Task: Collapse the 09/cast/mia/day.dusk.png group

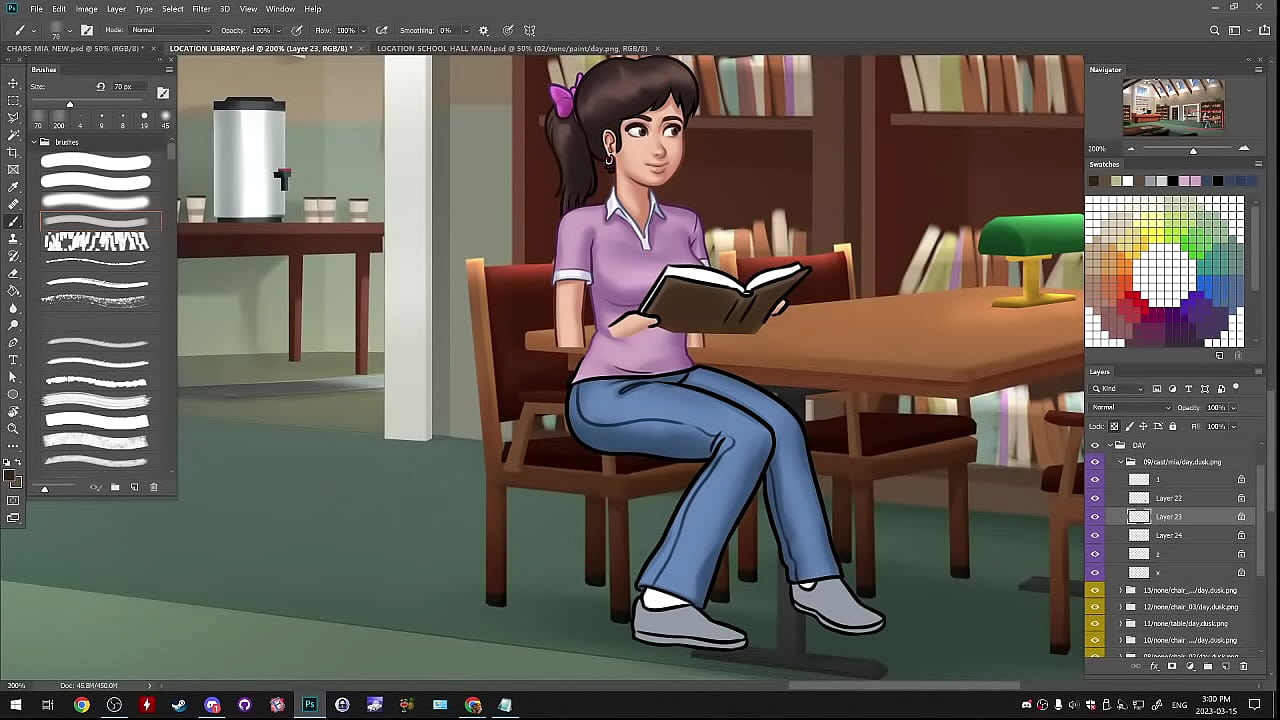Action: tap(1120, 462)
